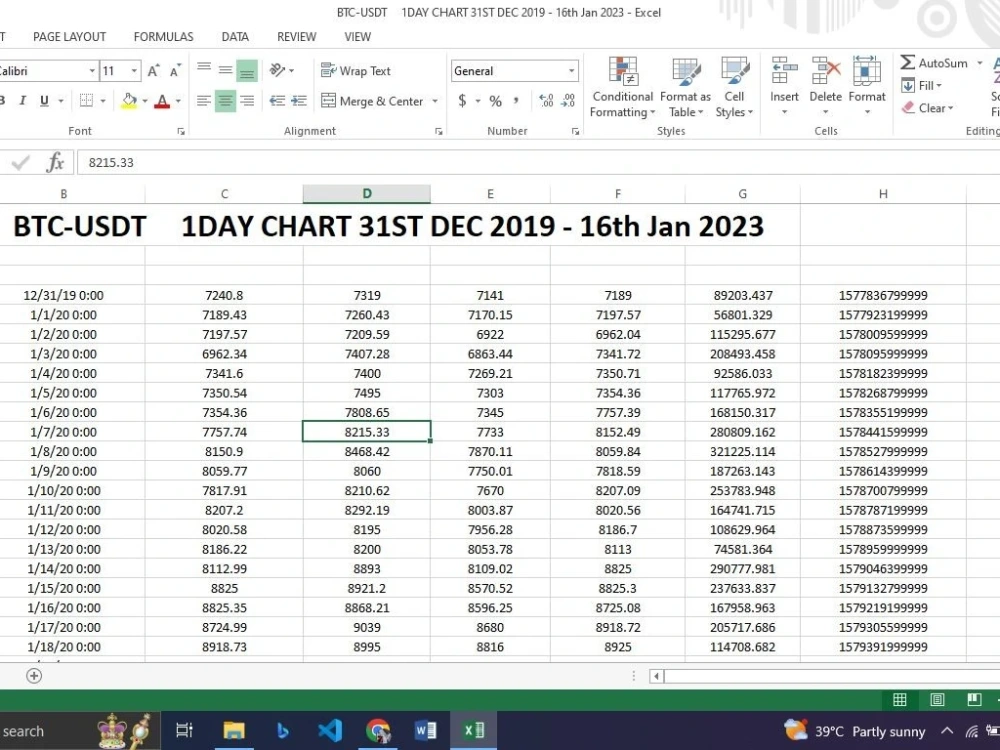Set Top Align for cells
Image resolution: width=1000 pixels, height=750 pixels.
coord(204,70)
